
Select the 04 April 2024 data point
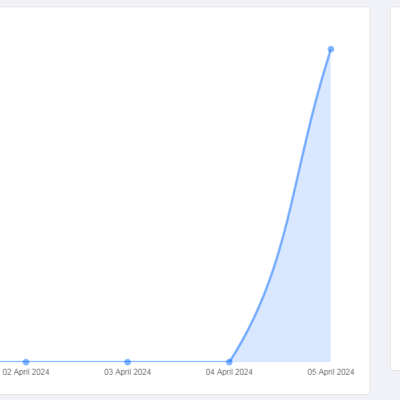[x=229, y=362]
